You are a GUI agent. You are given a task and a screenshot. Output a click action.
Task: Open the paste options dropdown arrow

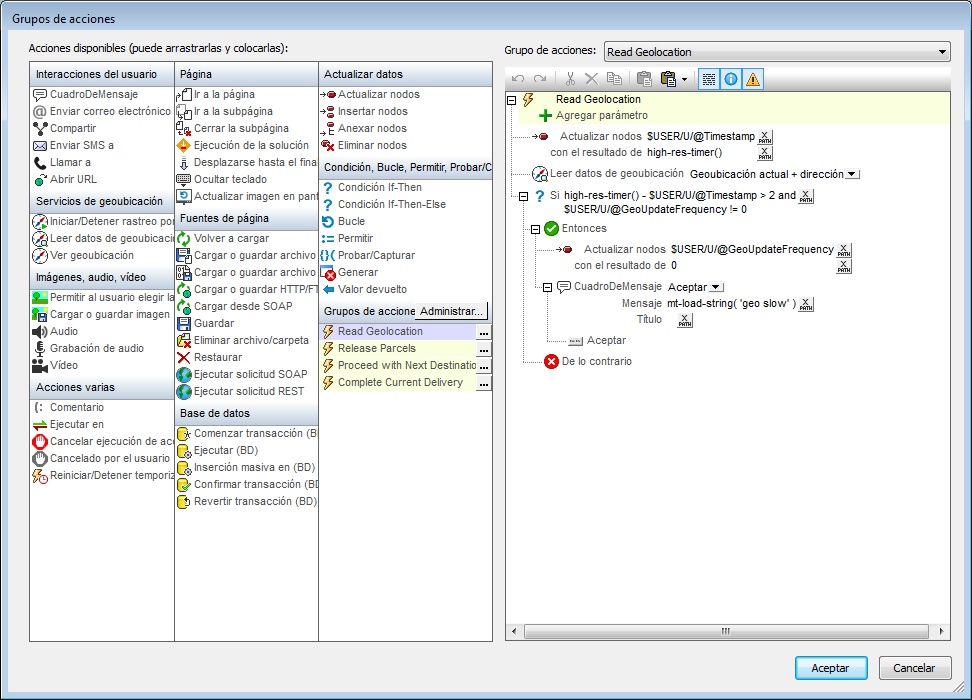point(684,79)
